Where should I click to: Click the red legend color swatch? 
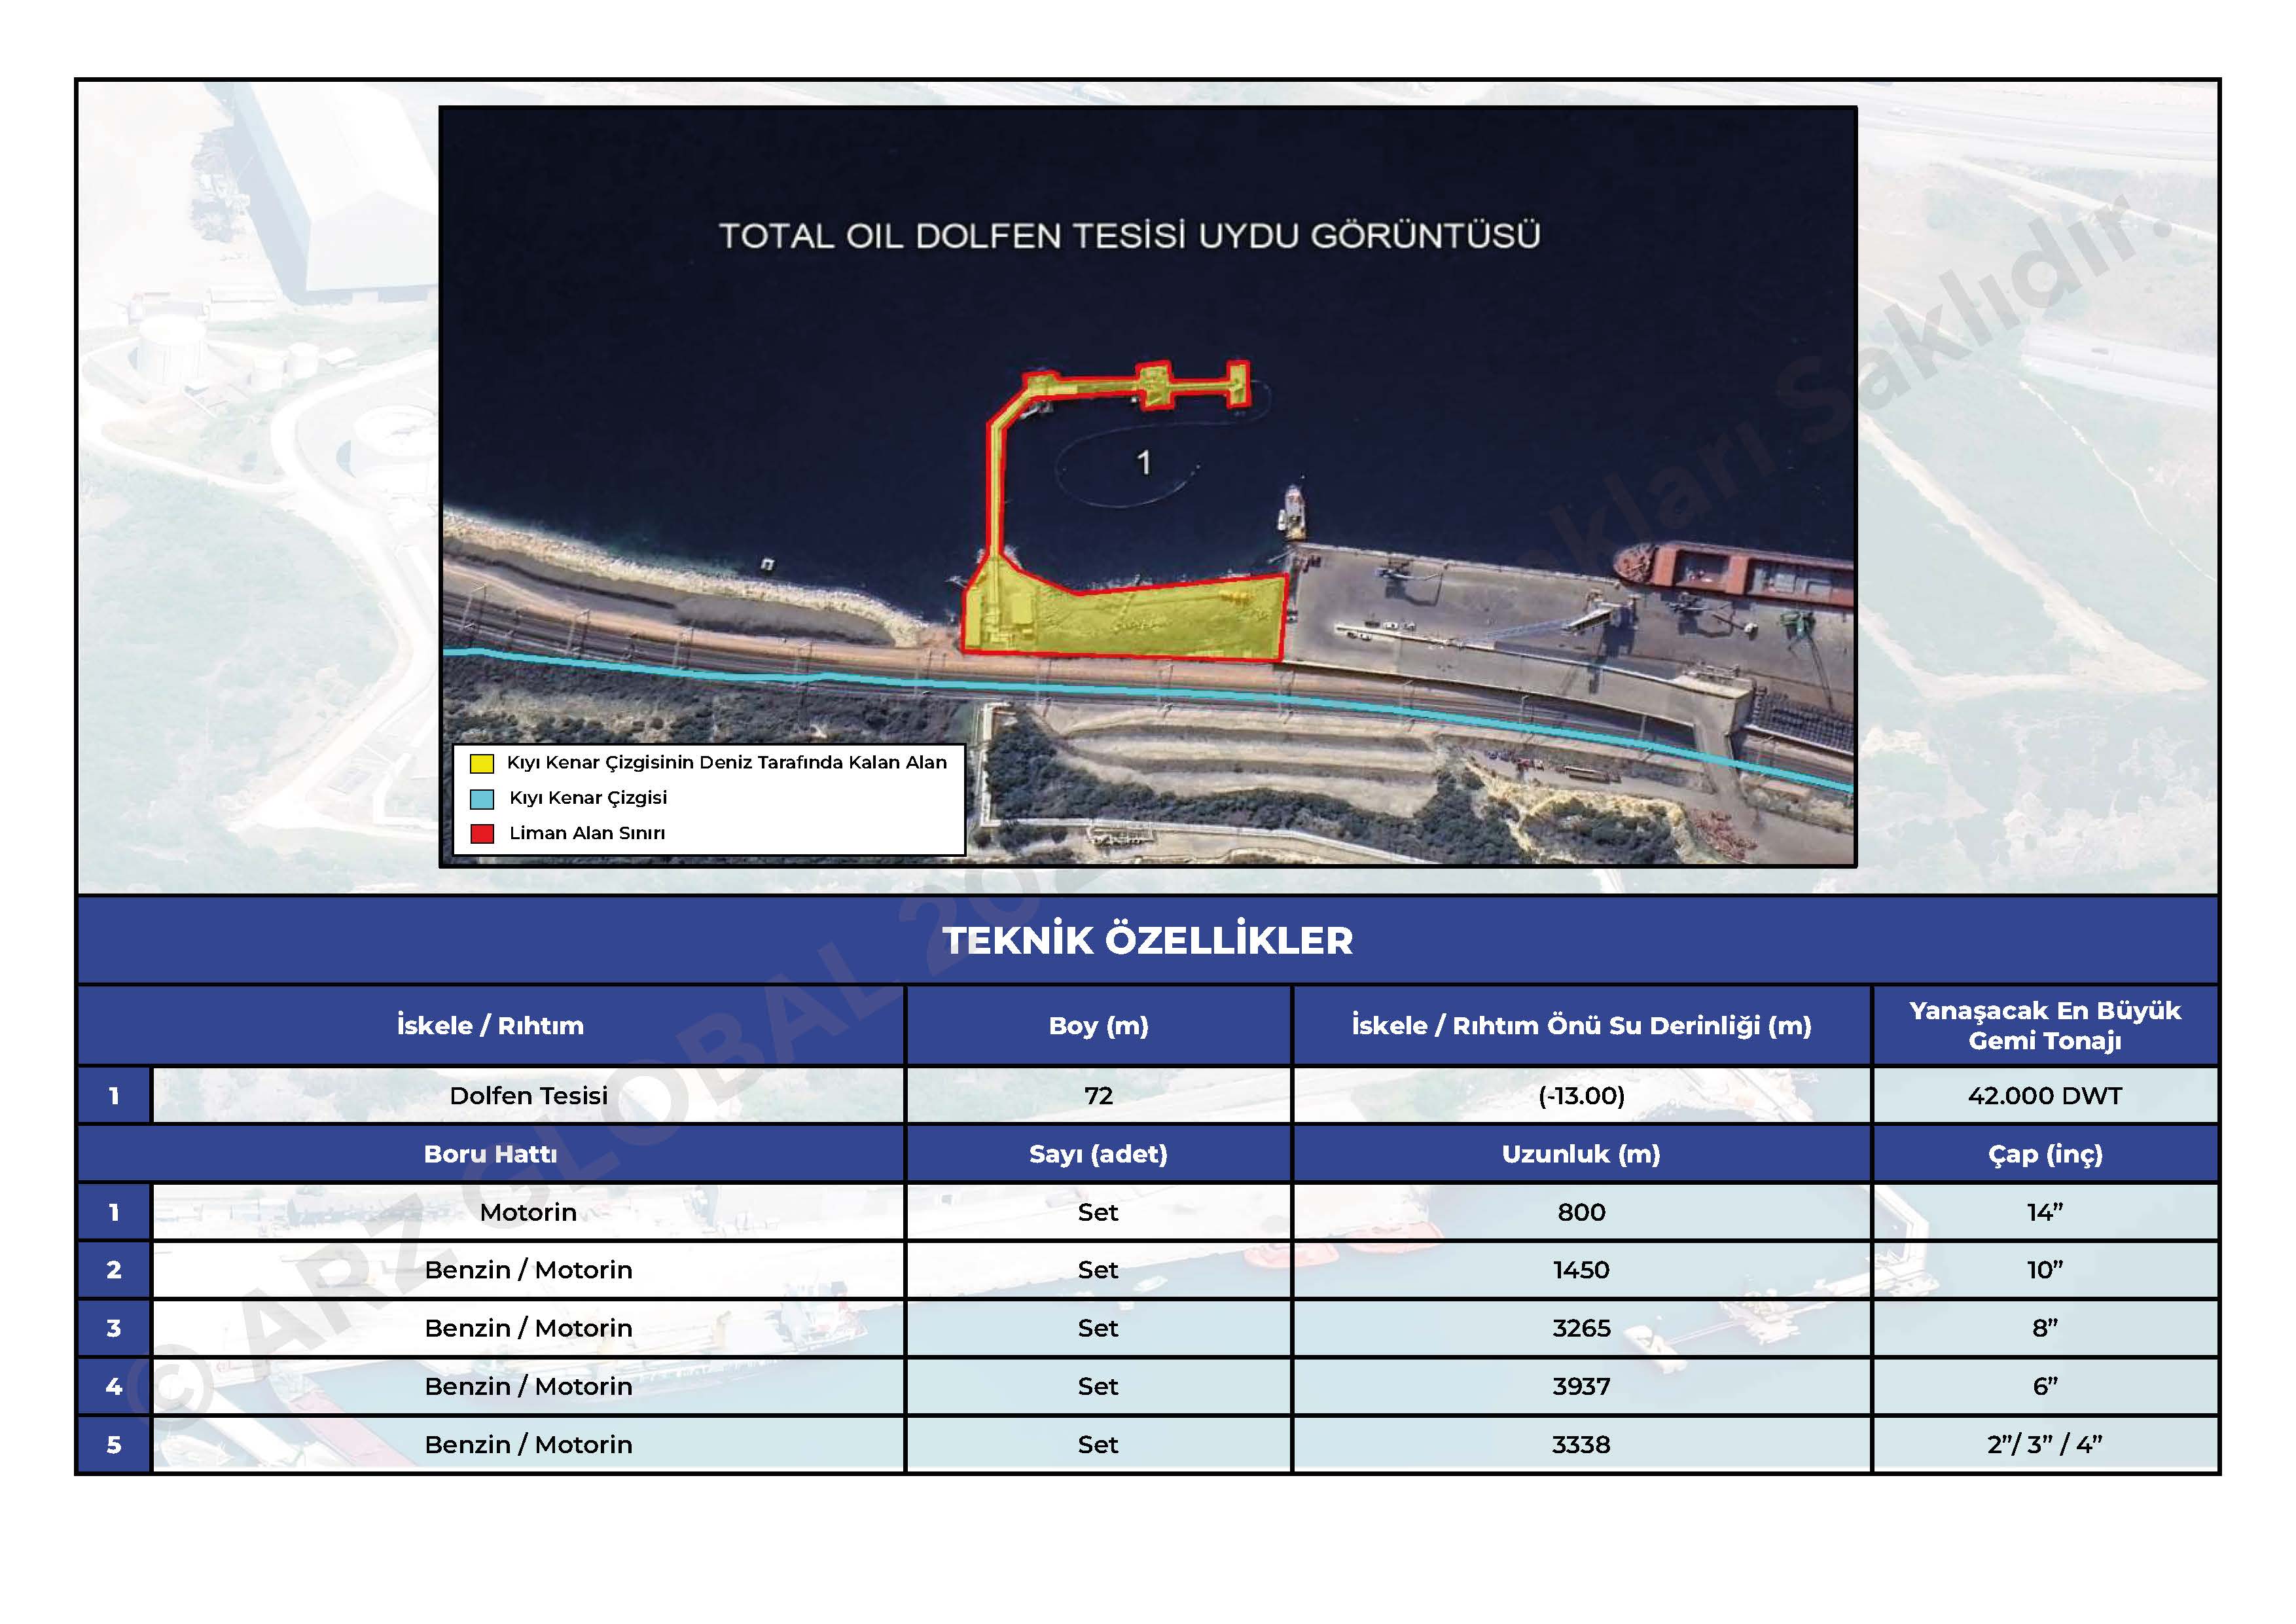click(x=482, y=834)
